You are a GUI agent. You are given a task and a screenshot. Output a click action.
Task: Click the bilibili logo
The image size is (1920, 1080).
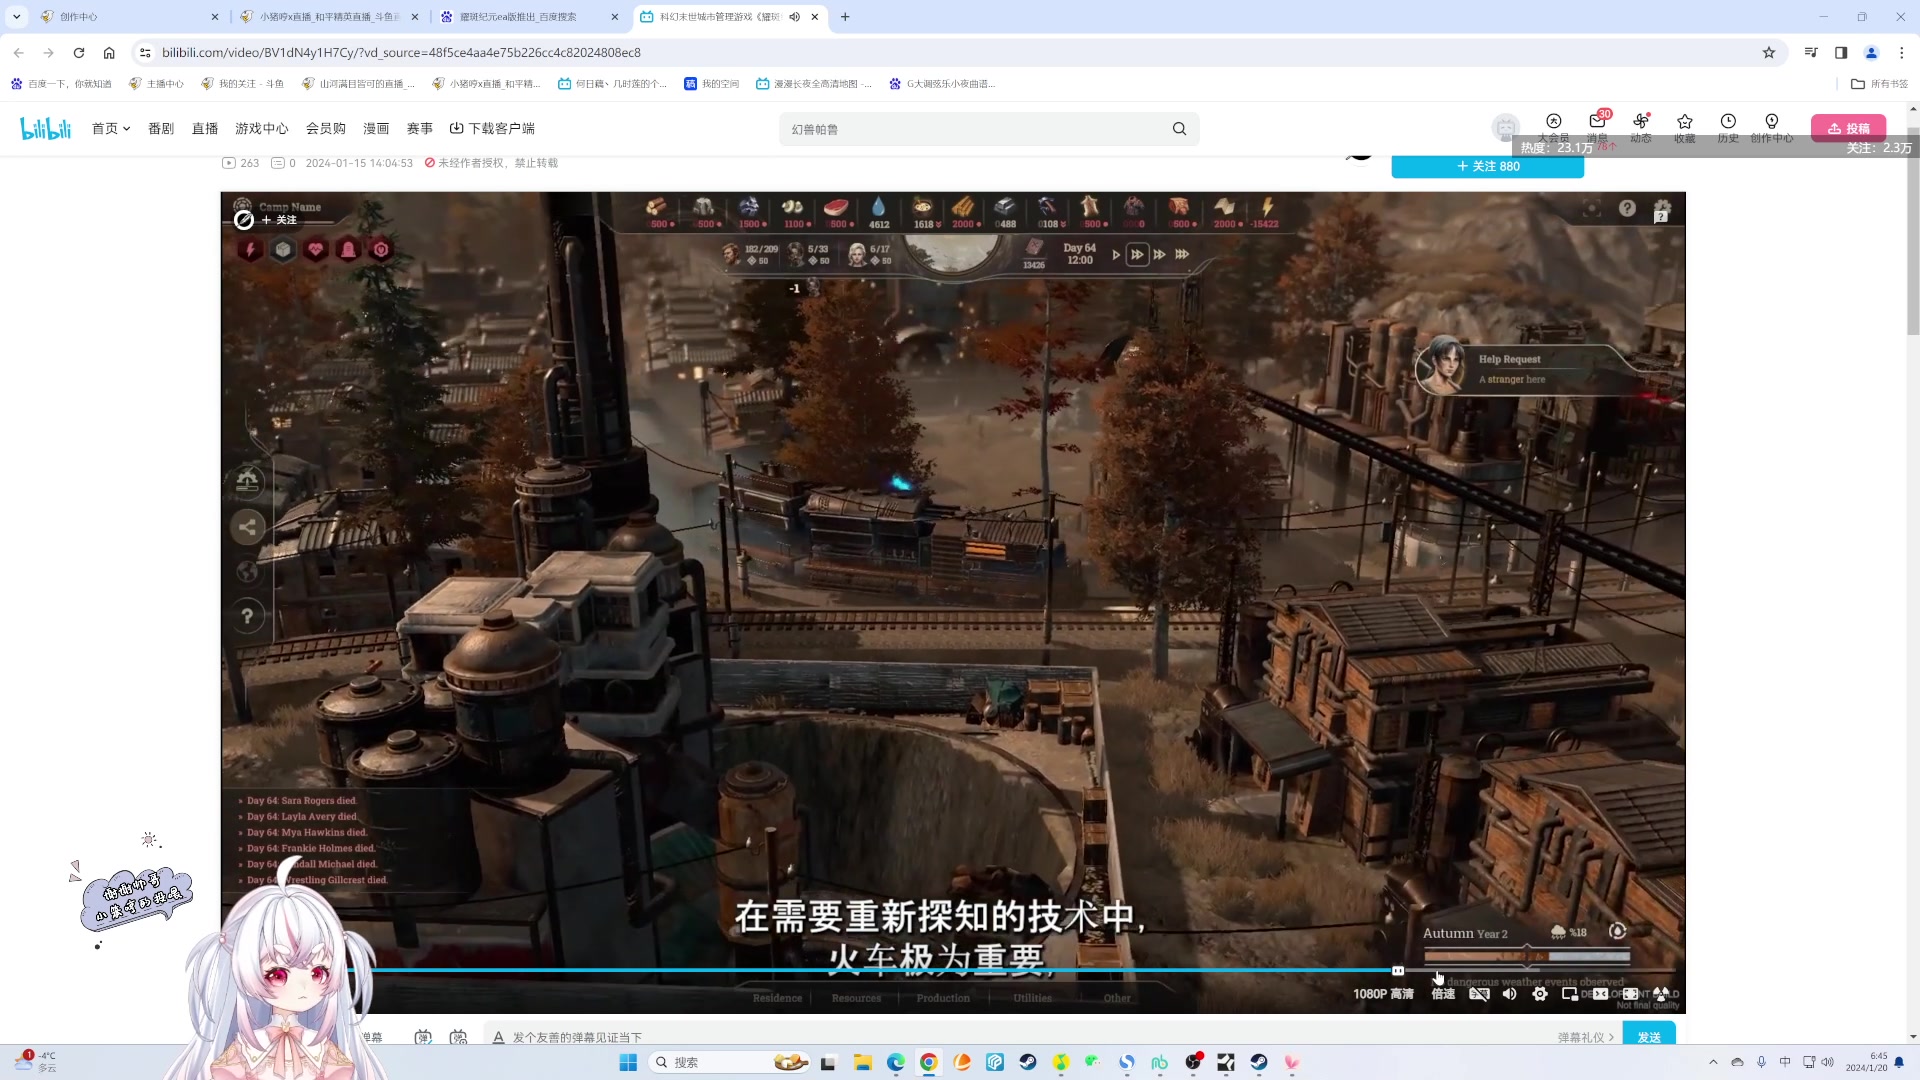[46, 128]
